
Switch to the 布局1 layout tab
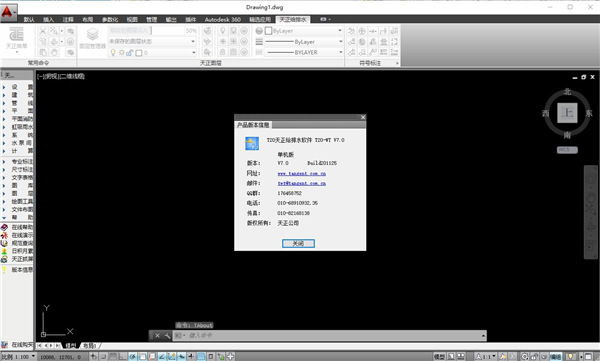click(x=90, y=346)
